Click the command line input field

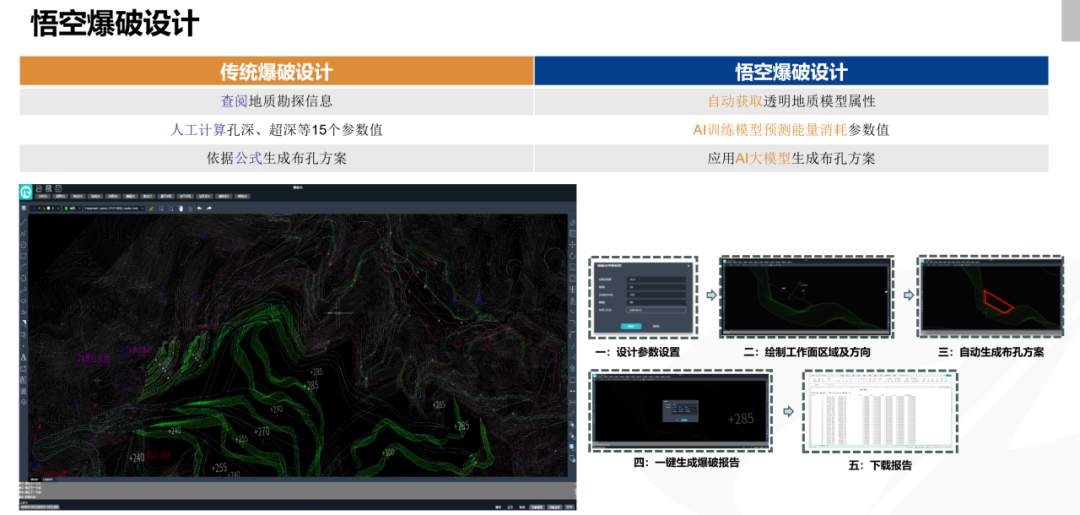297,503
